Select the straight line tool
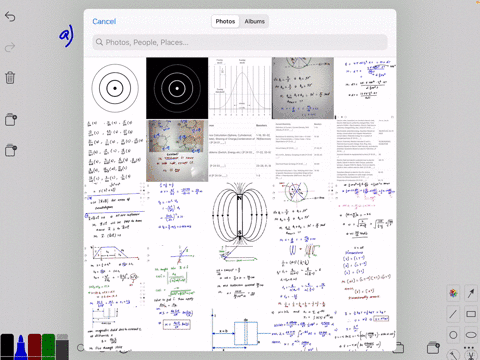 click(453, 314)
